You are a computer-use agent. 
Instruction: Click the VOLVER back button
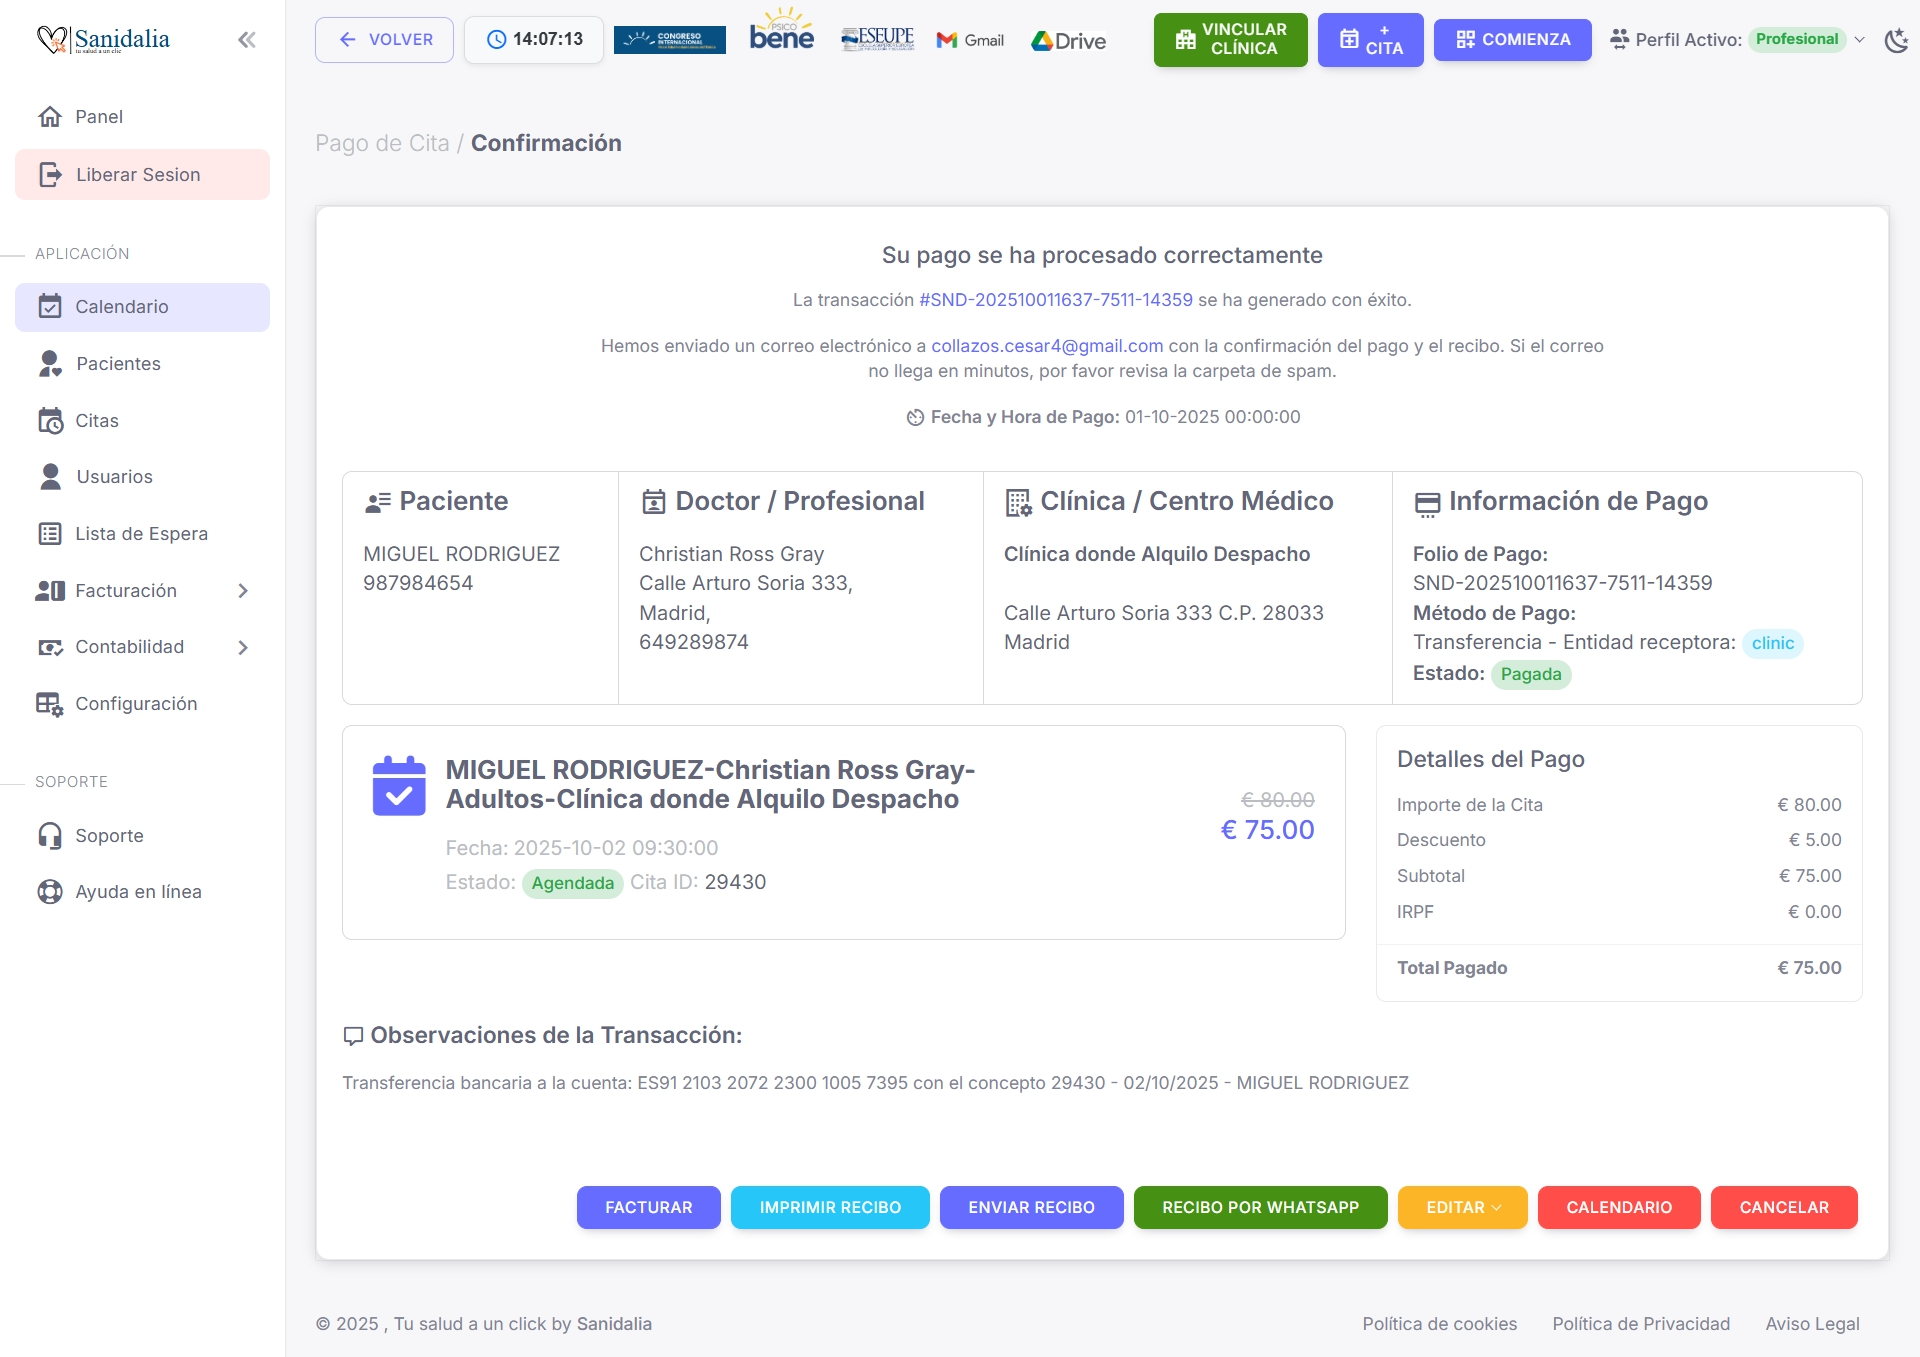pyautogui.click(x=384, y=40)
